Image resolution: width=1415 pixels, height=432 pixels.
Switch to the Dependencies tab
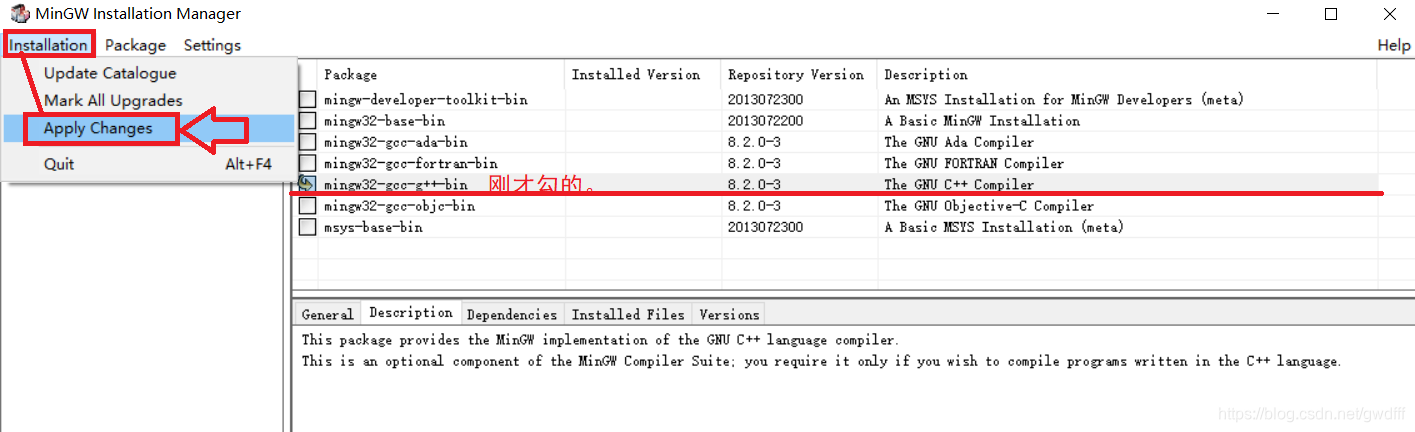[x=512, y=314]
